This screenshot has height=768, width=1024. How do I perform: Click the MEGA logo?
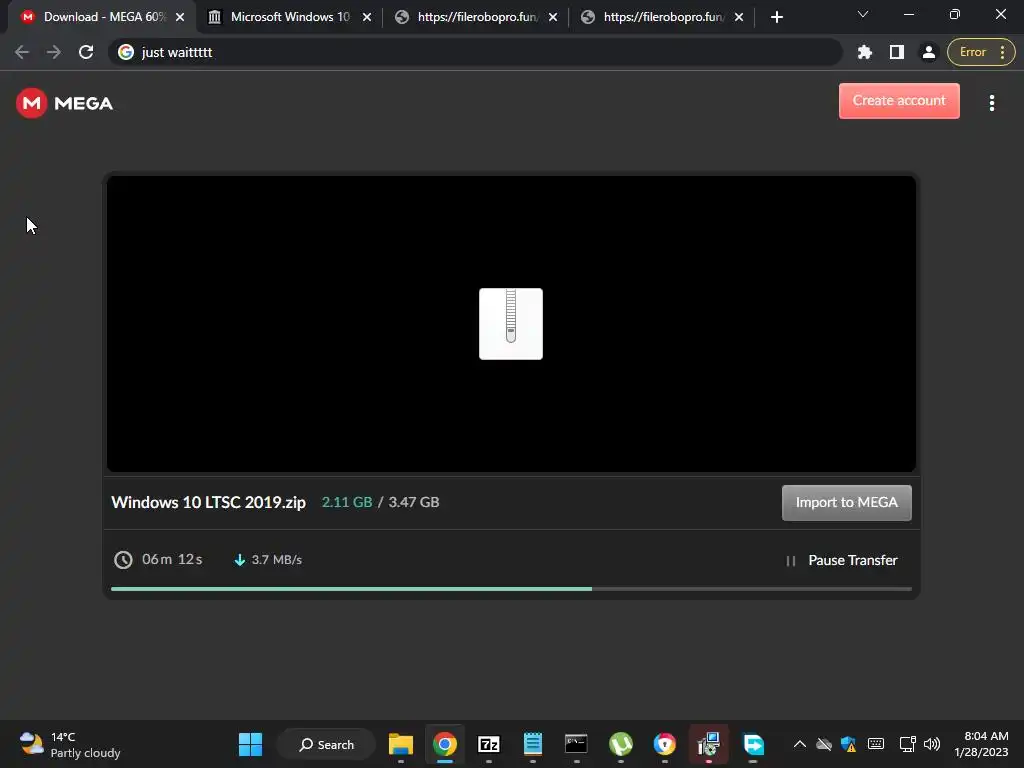coord(64,103)
